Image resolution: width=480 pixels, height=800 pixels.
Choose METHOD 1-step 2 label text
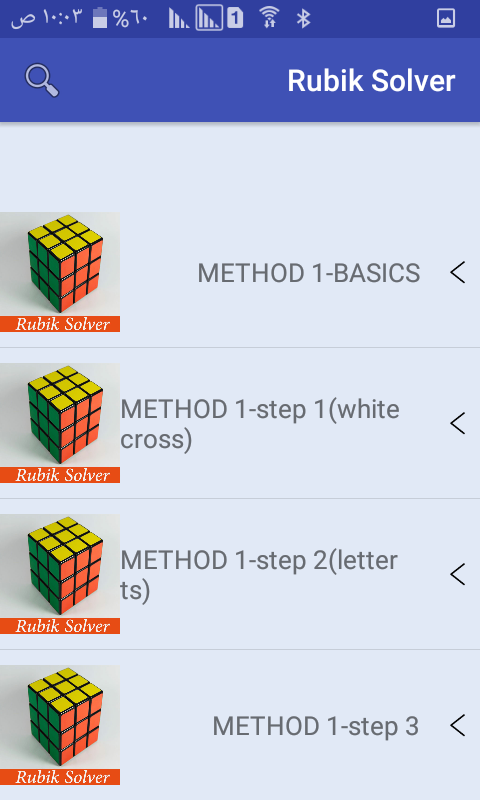click(x=259, y=575)
